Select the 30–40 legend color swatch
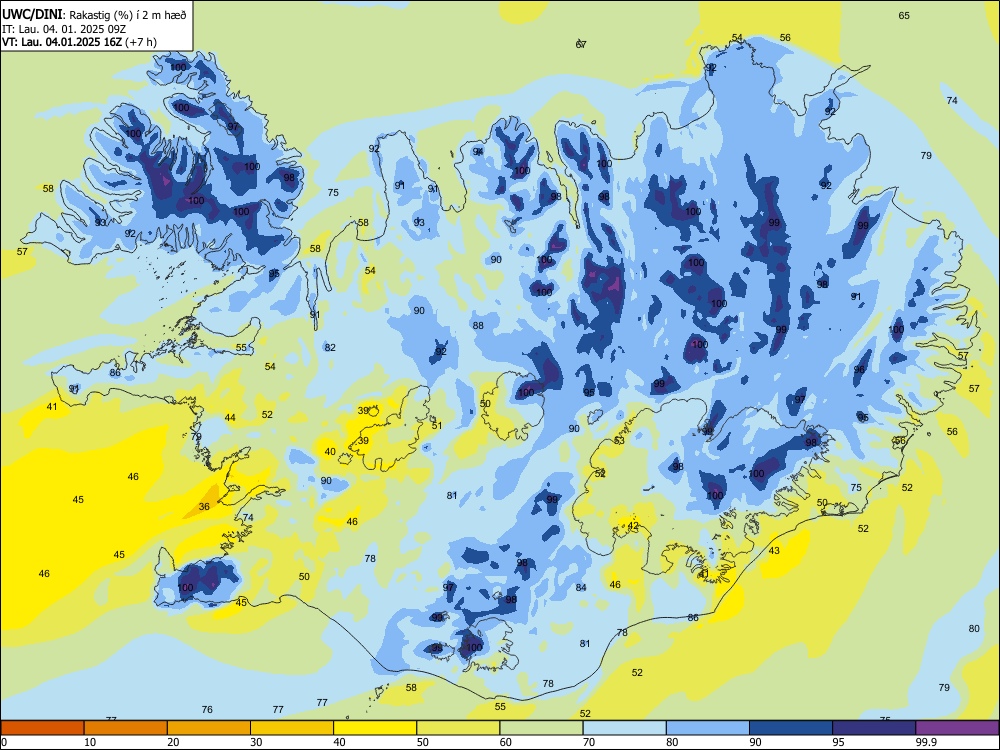Screen dimensions: 1000x750 (292, 728)
